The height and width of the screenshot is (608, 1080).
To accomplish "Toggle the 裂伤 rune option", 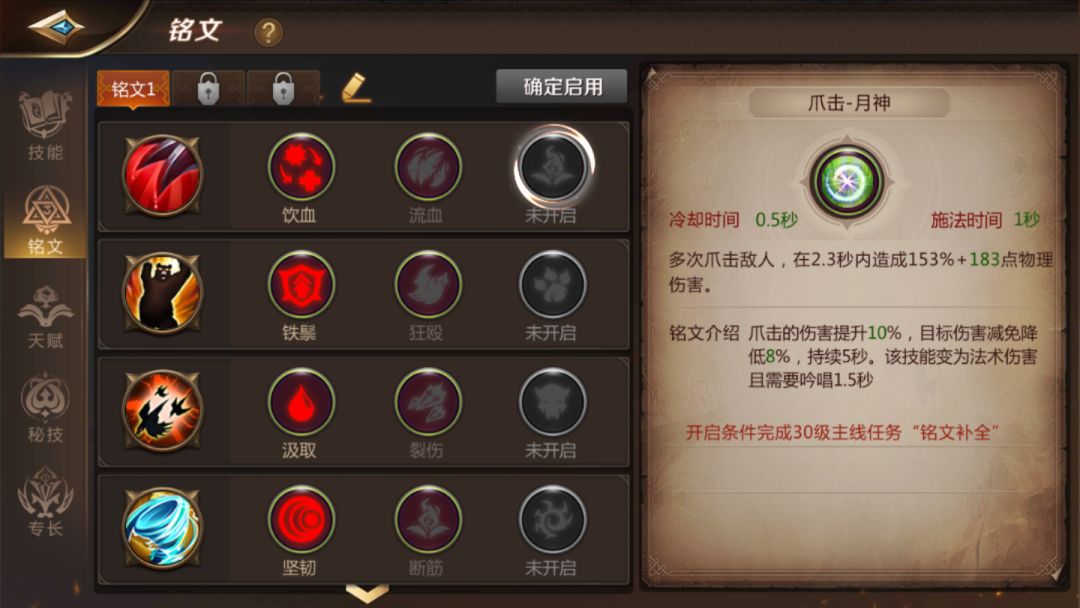I will click(x=428, y=402).
